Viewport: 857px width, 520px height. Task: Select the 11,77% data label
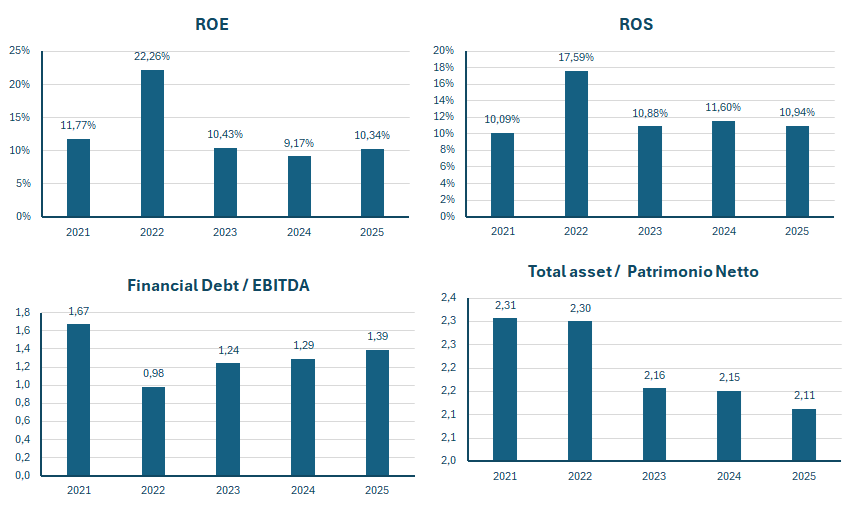click(x=78, y=125)
